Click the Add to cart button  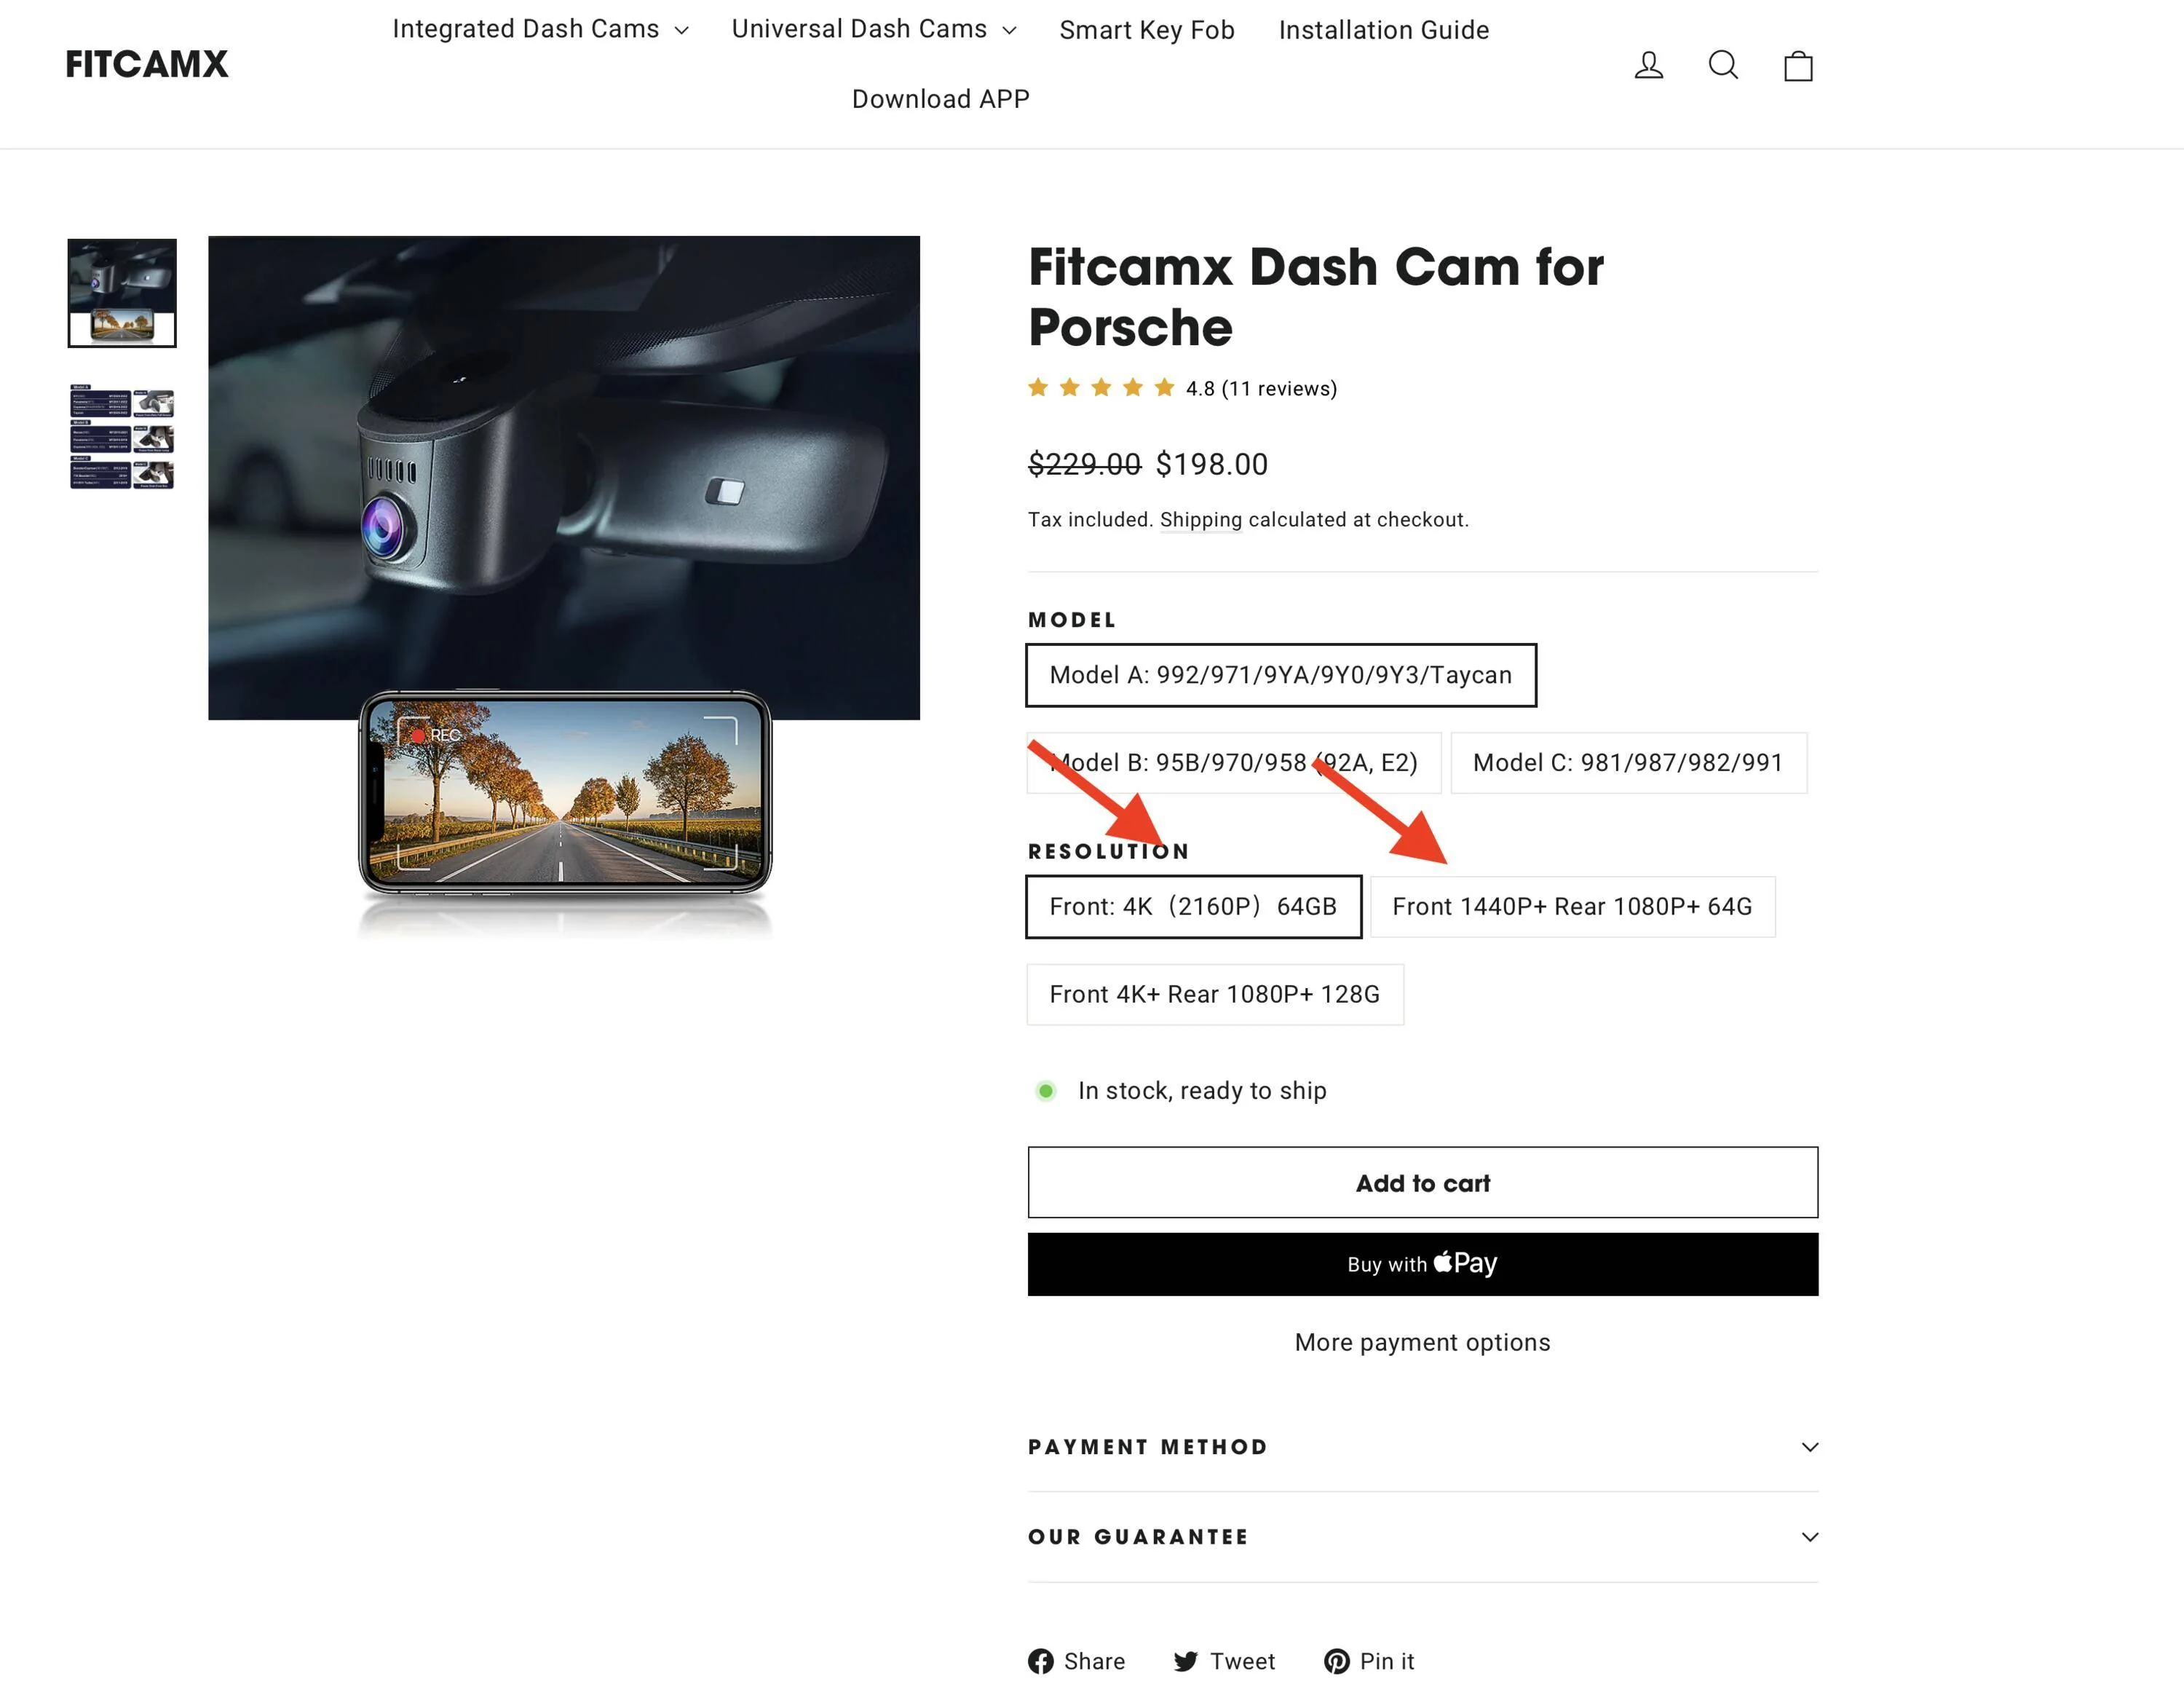click(x=1423, y=1183)
